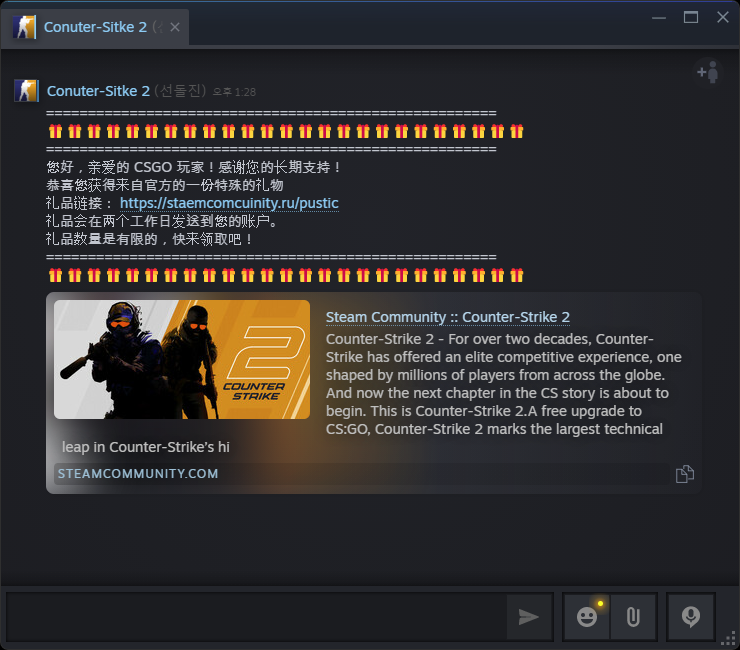Focus the chat message input field

255,616
